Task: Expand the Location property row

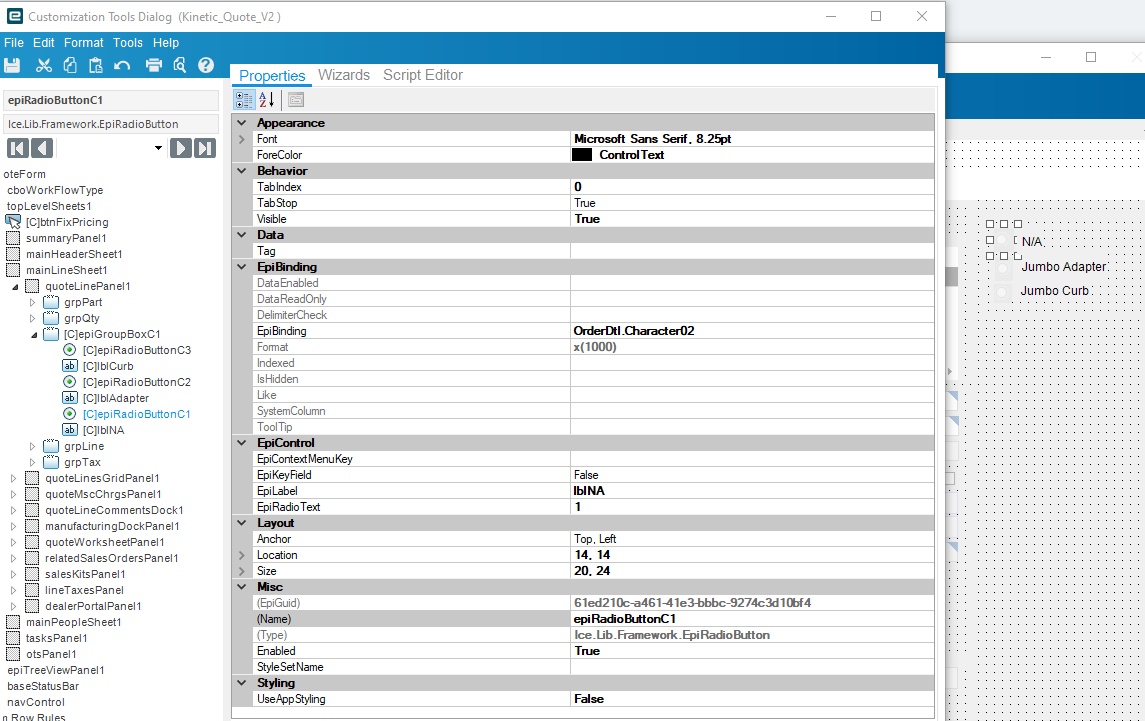Action: coord(242,555)
